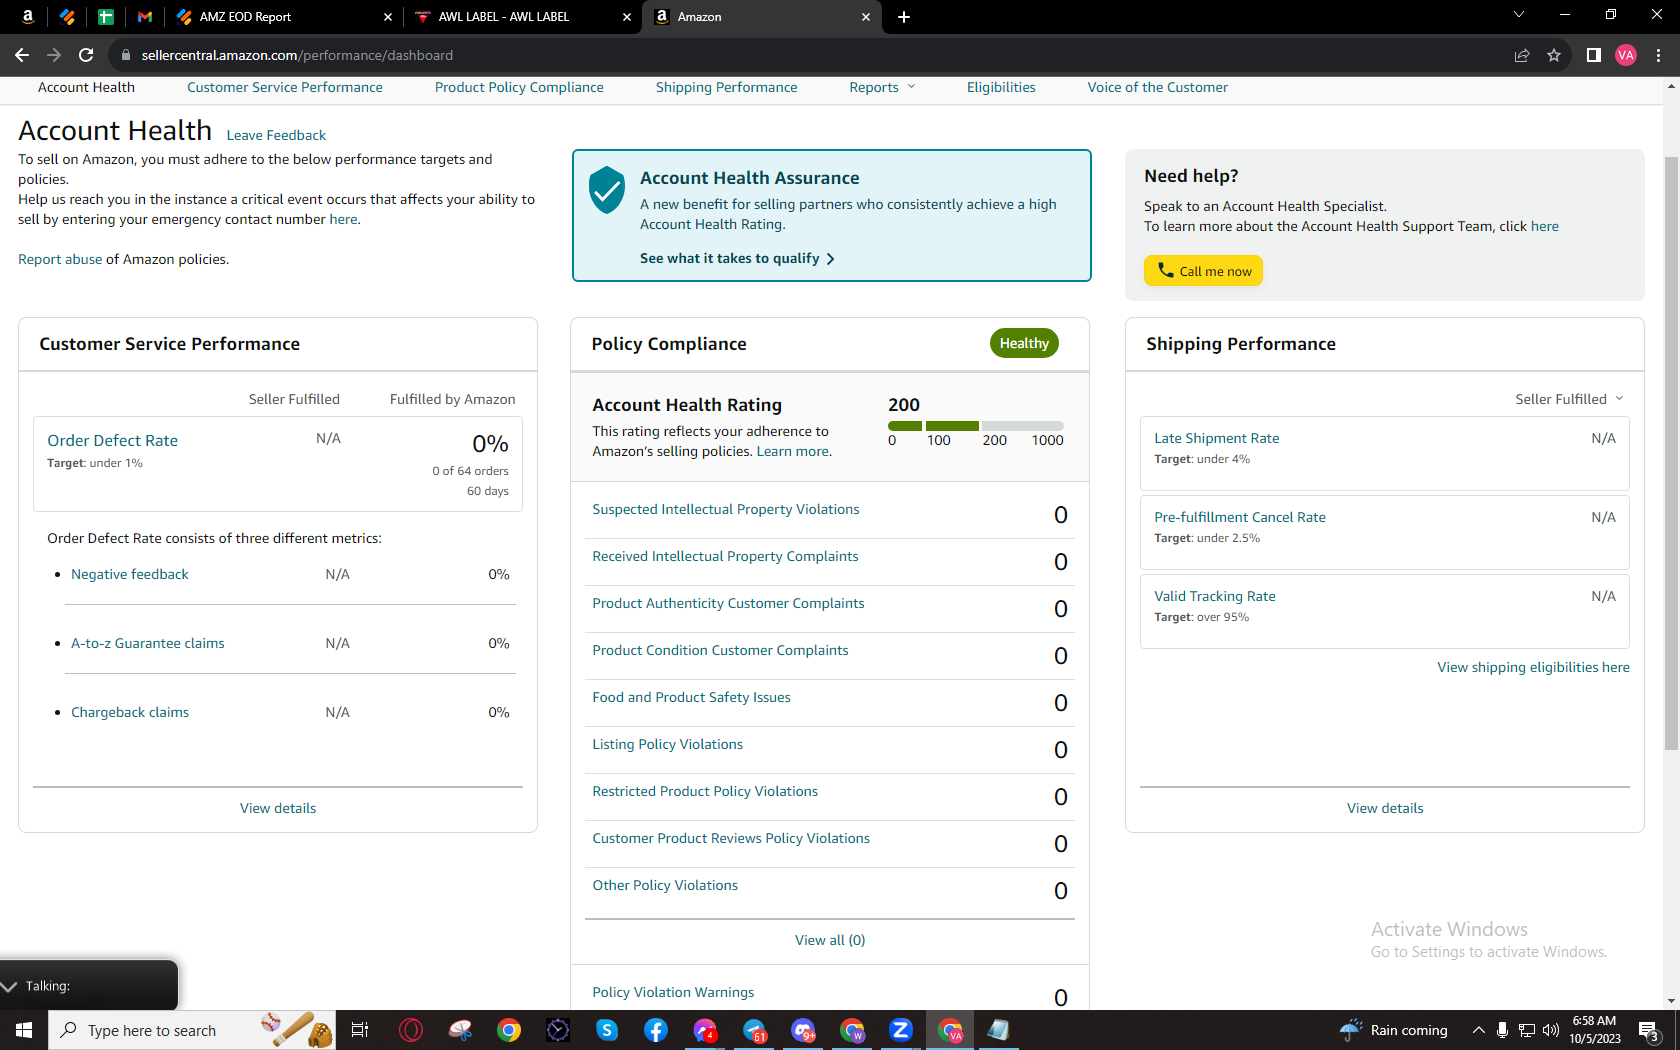The width and height of the screenshot is (1680, 1050).
Task: Switch to the pinned Gmail tab
Action: (145, 17)
